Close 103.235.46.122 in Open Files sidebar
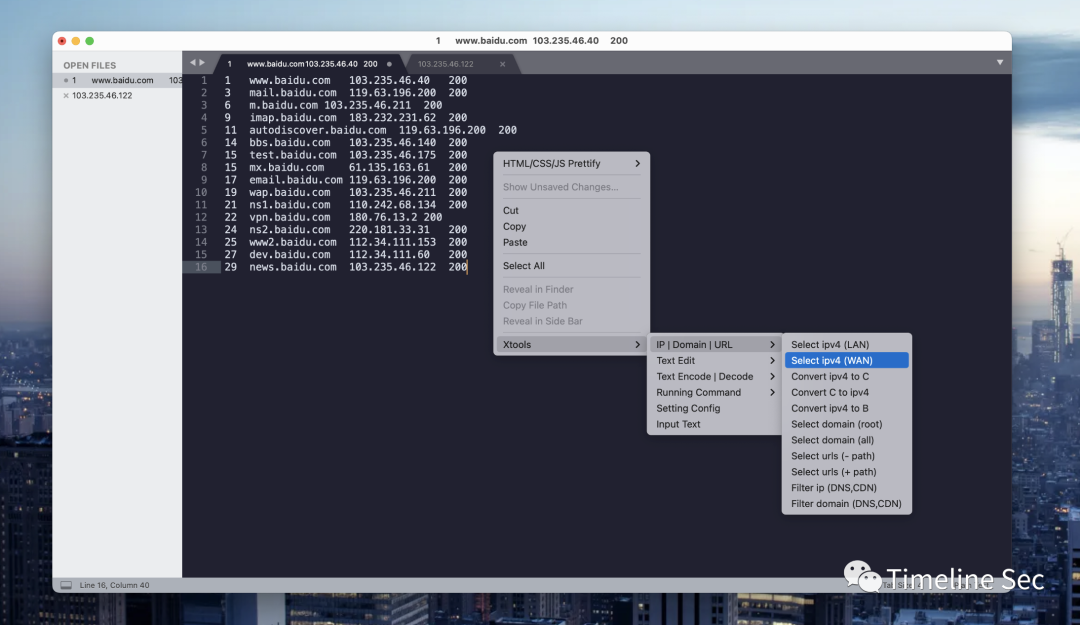The image size is (1080, 625). click(x=66, y=96)
